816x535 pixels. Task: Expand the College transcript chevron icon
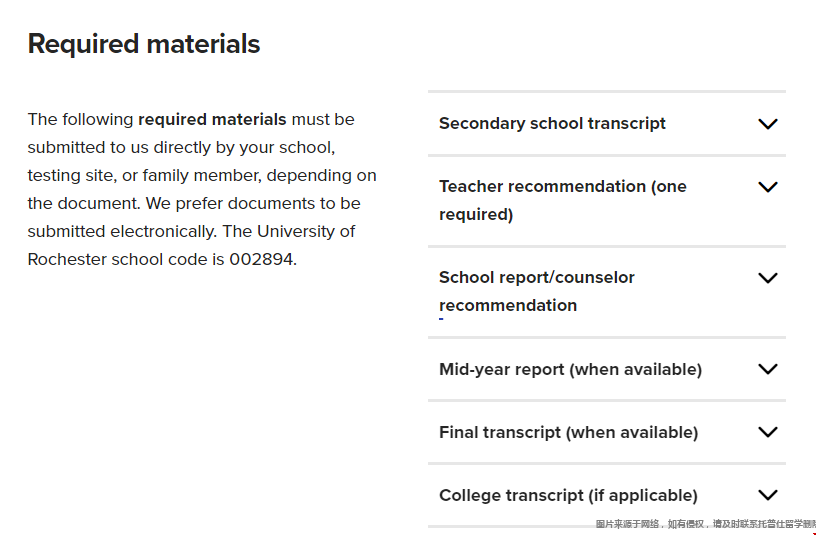click(767, 495)
